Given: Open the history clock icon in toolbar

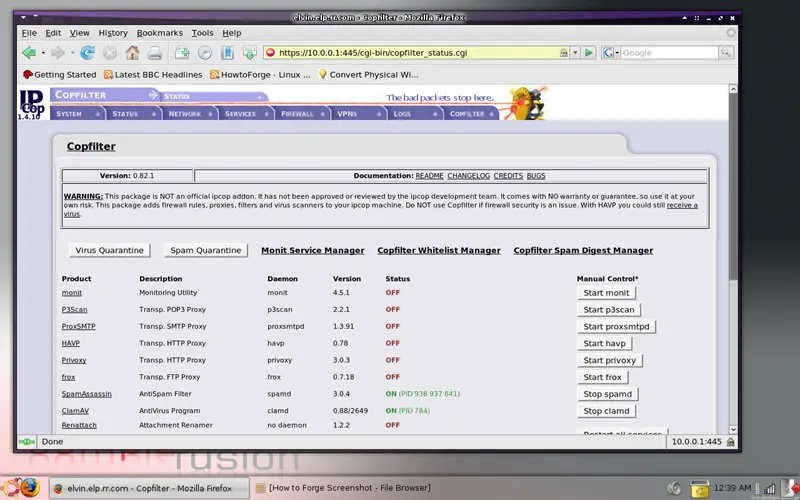Looking at the screenshot, I should tap(205, 53).
